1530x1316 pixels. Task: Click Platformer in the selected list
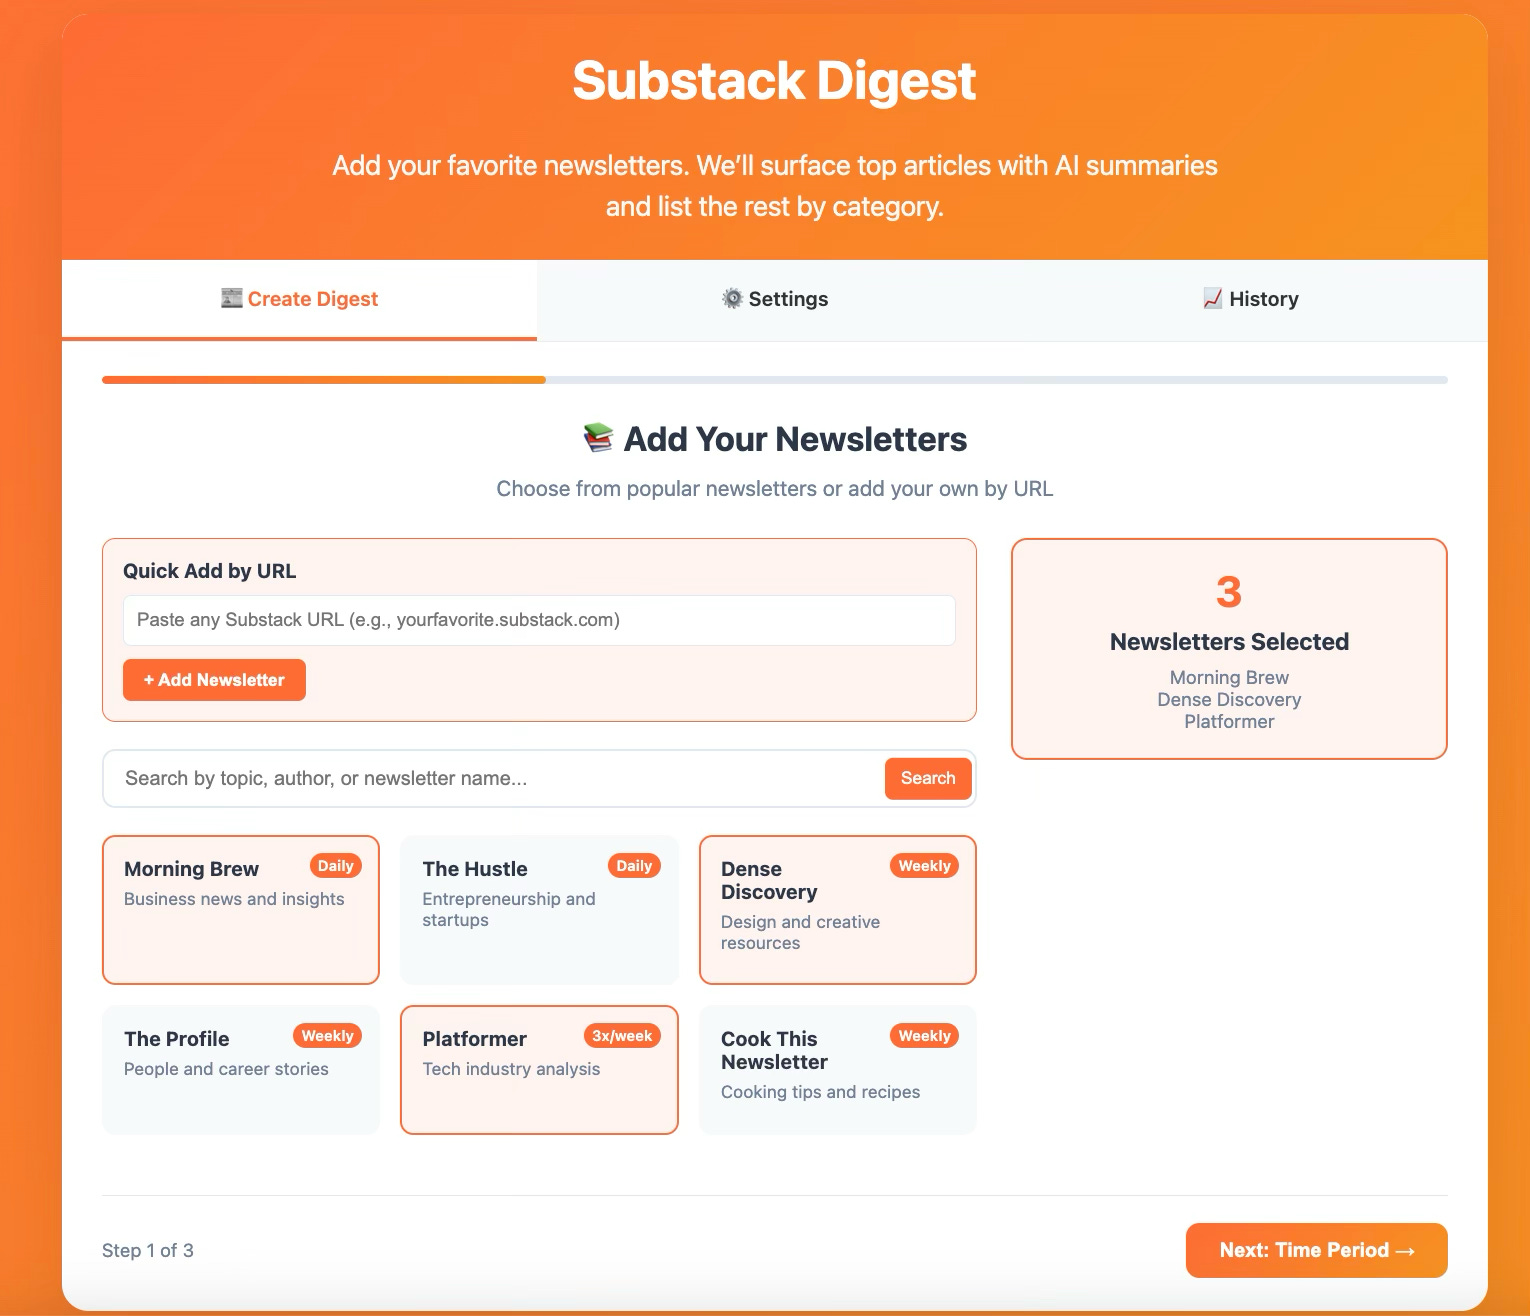1229,722
